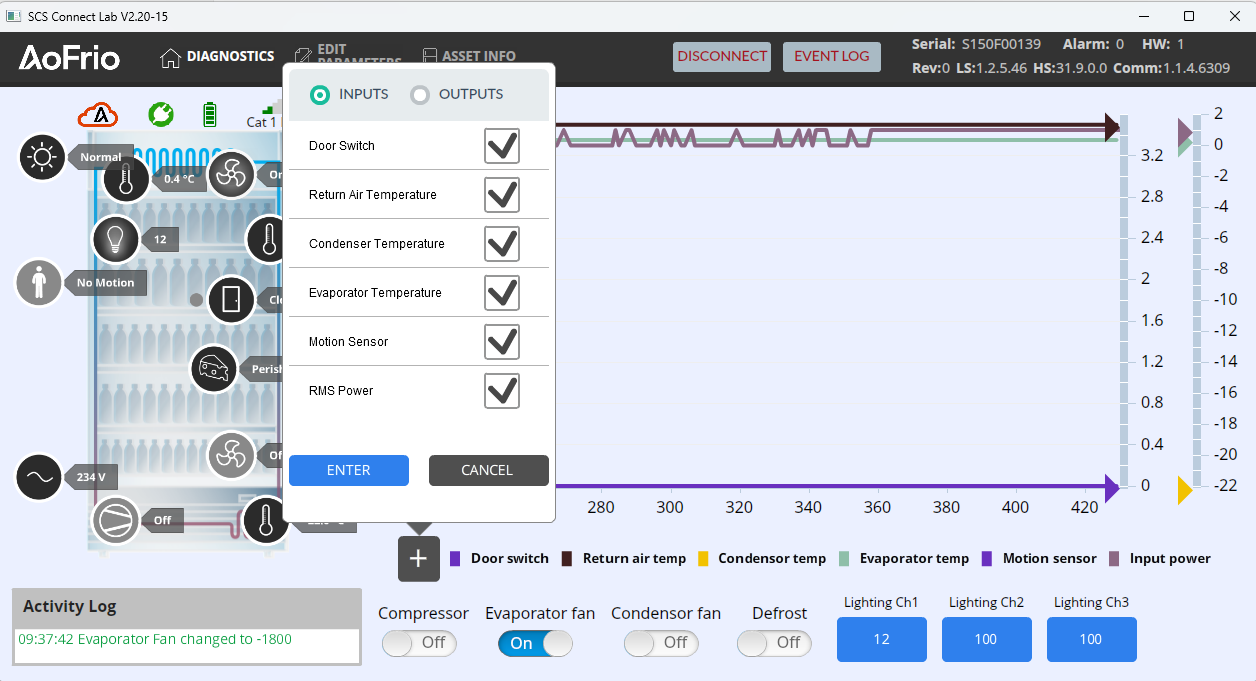
Task: Click the dark red arrow marker at graph top
Action: coord(1112,127)
